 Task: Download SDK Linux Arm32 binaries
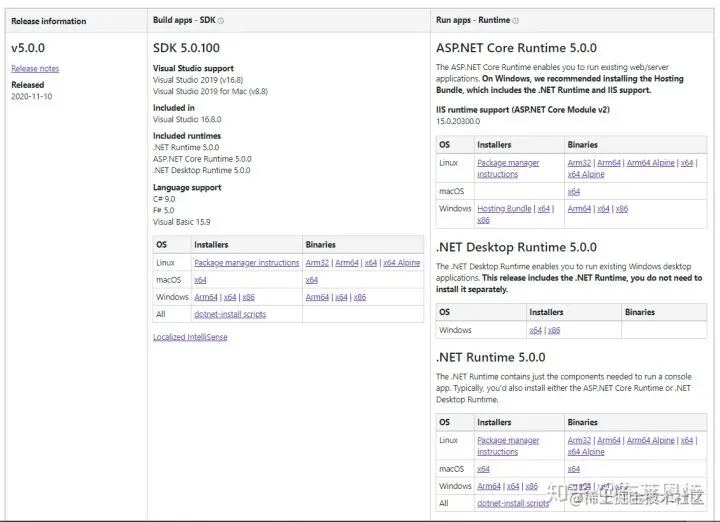tap(317, 263)
